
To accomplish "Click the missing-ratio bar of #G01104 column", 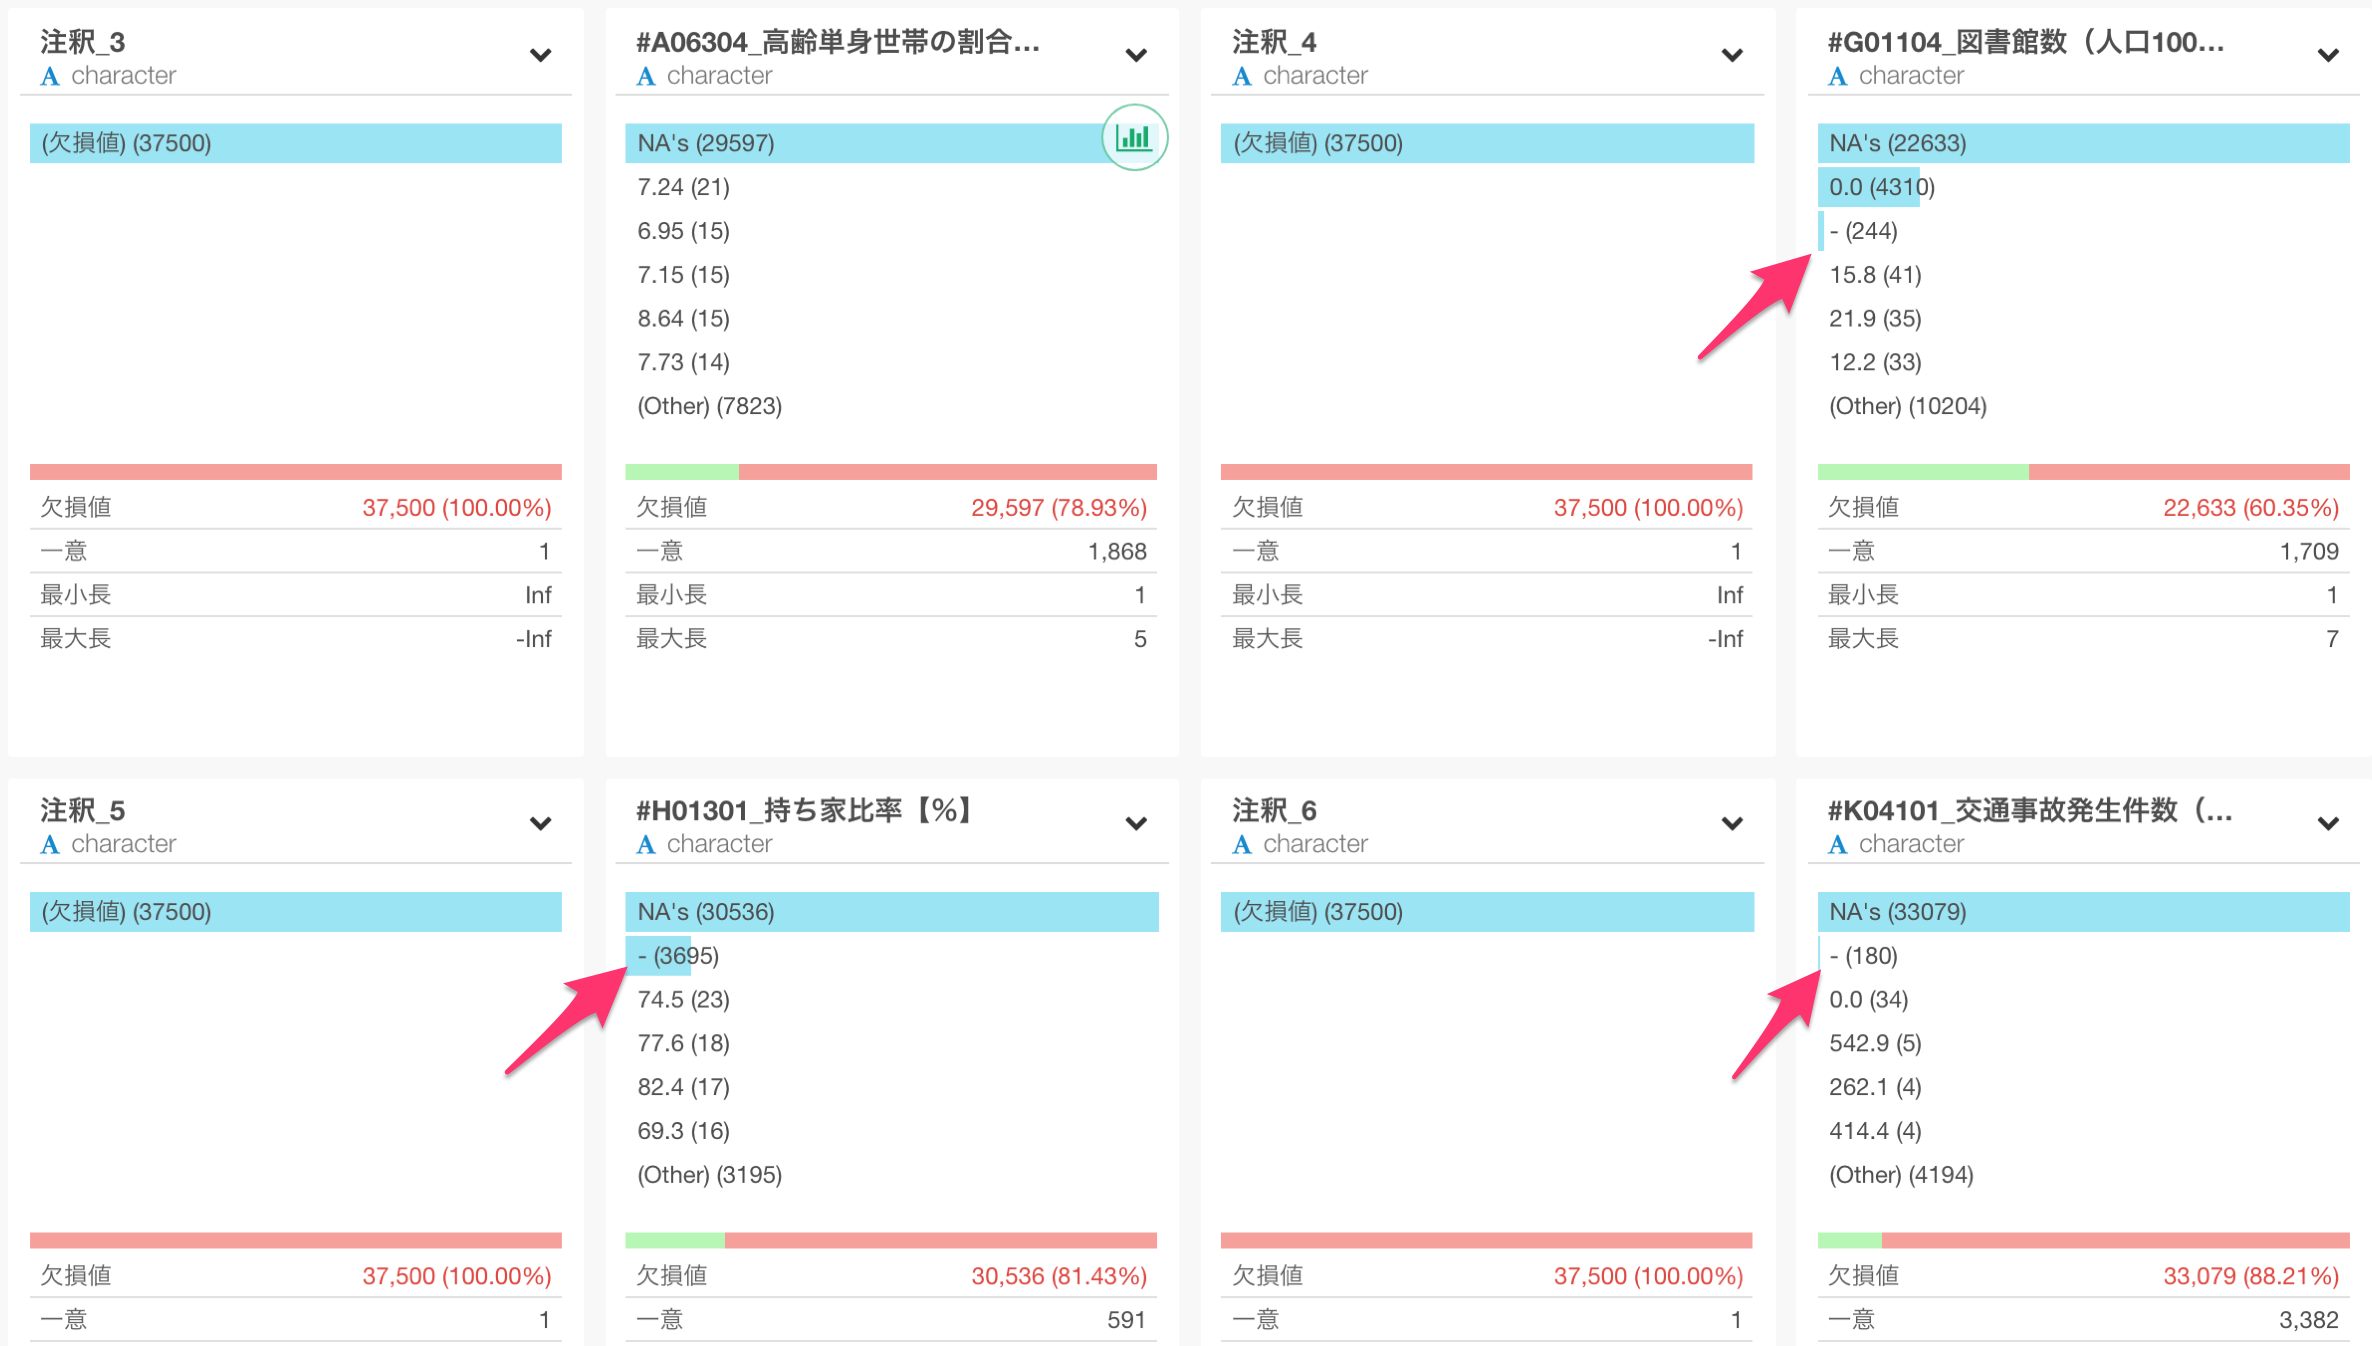I will [x=2083, y=472].
